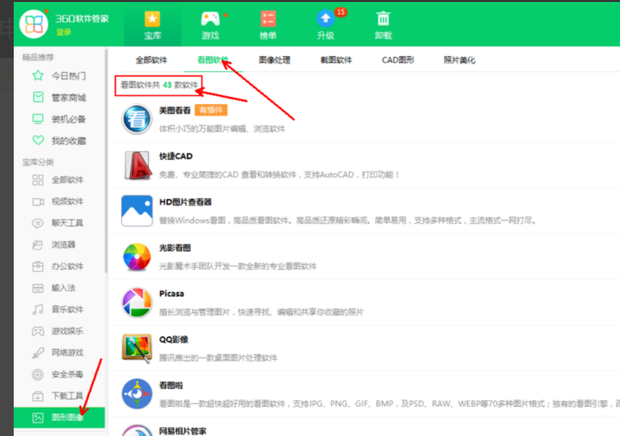Image resolution: width=620 pixels, height=436 pixels.
Task: Open the HD图片查看器 title
Action: tap(185, 202)
